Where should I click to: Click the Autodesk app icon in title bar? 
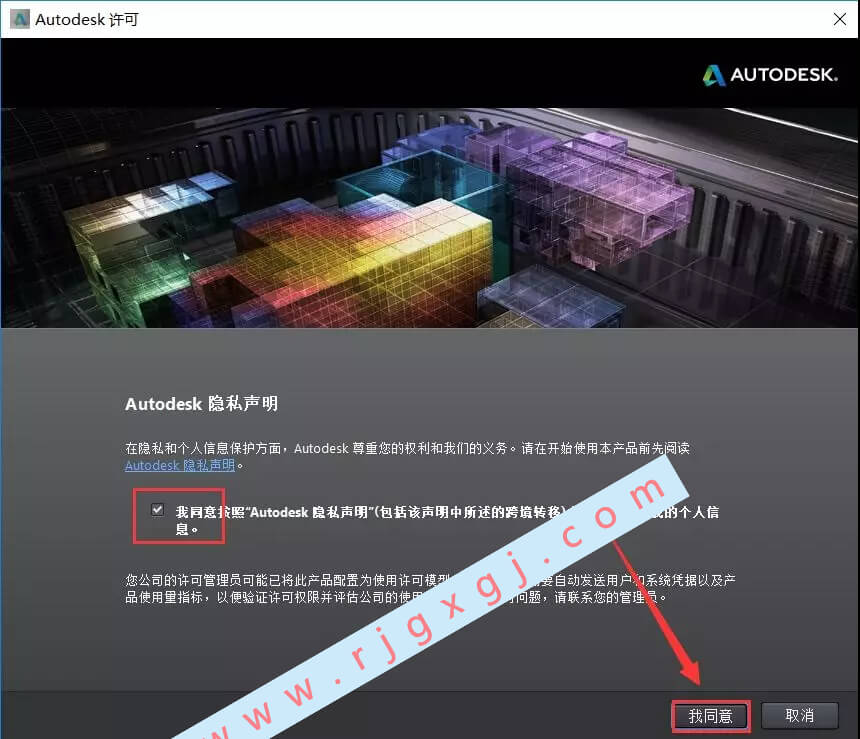pos(20,19)
